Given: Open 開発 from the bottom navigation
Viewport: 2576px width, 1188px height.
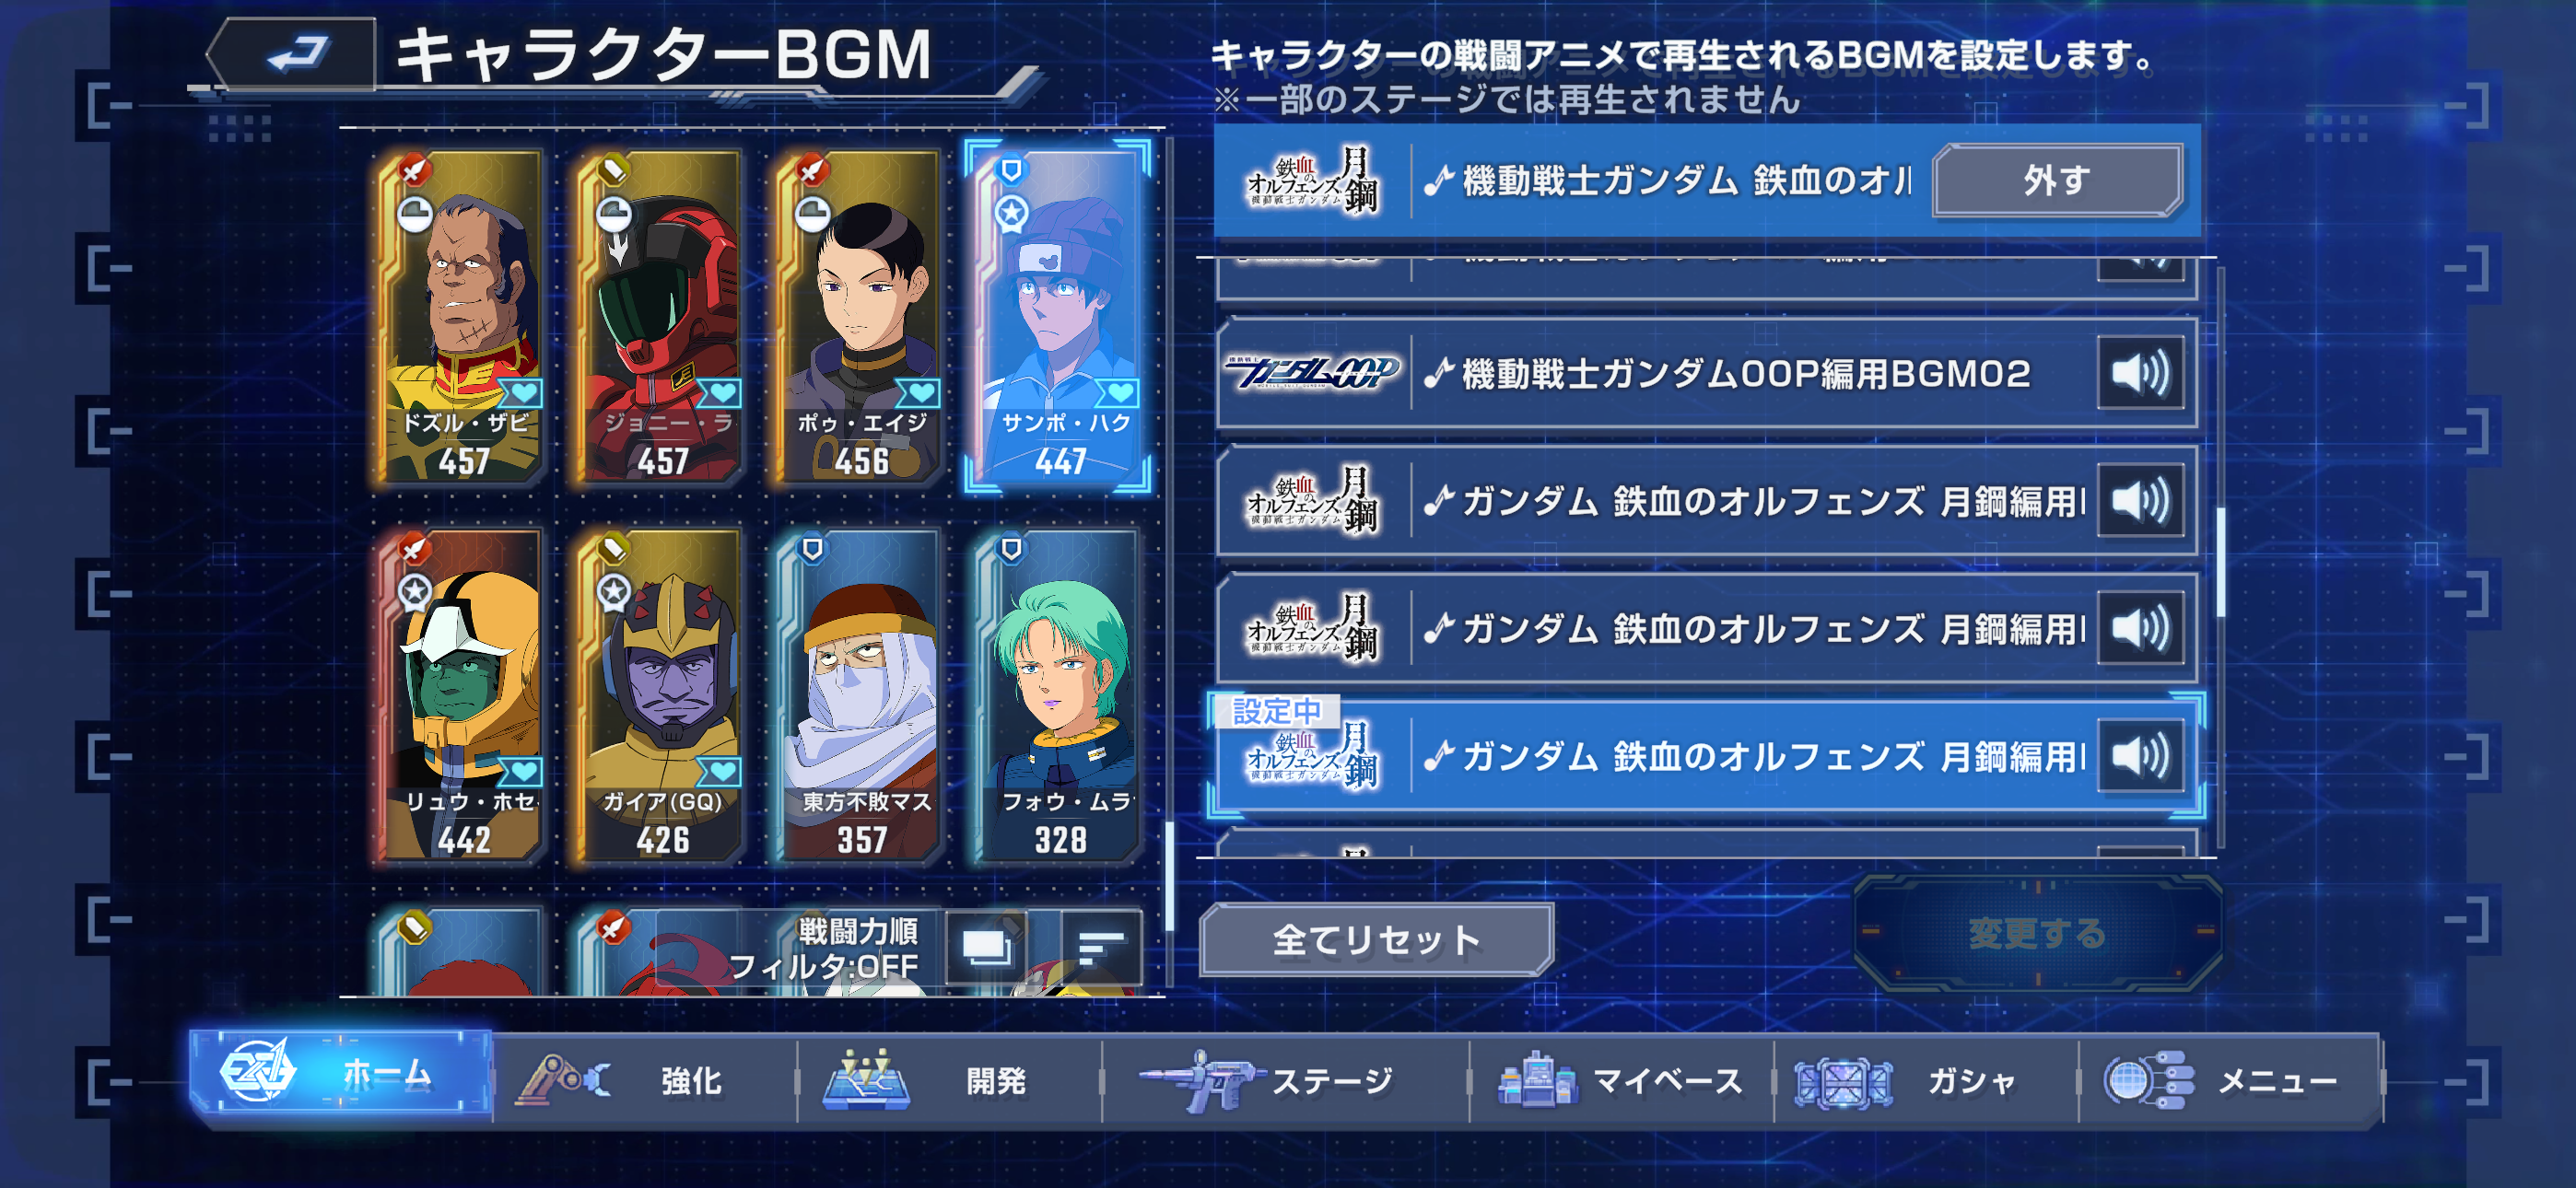Looking at the screenshot, I should (x=949, y=1080).
